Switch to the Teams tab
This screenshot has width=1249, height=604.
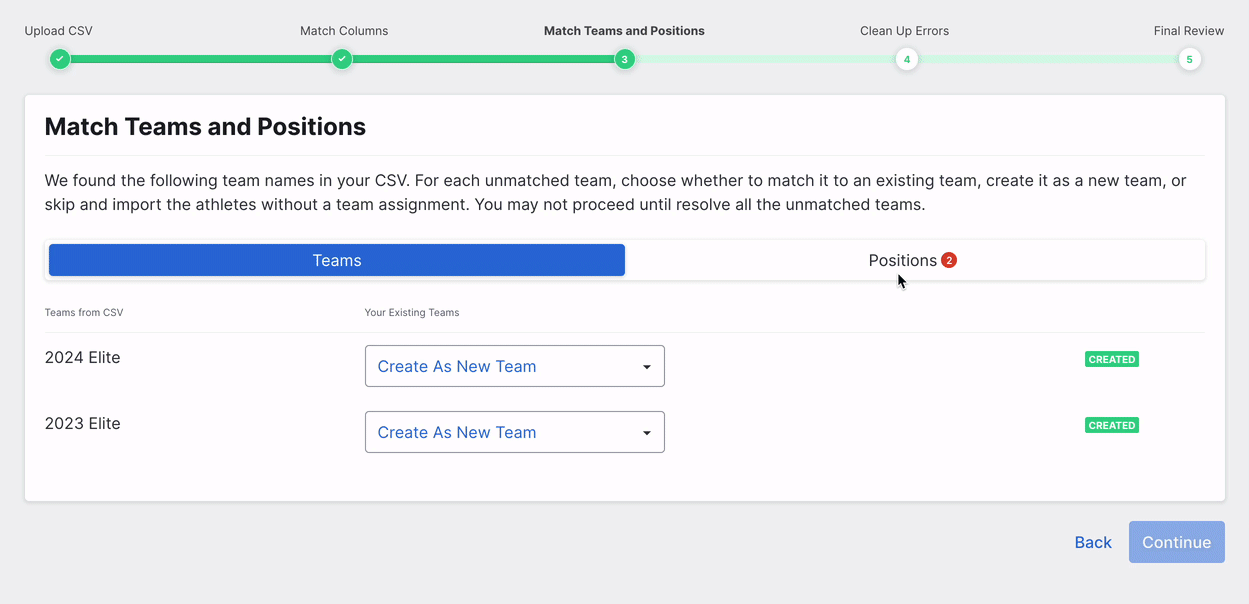(336, 260)
